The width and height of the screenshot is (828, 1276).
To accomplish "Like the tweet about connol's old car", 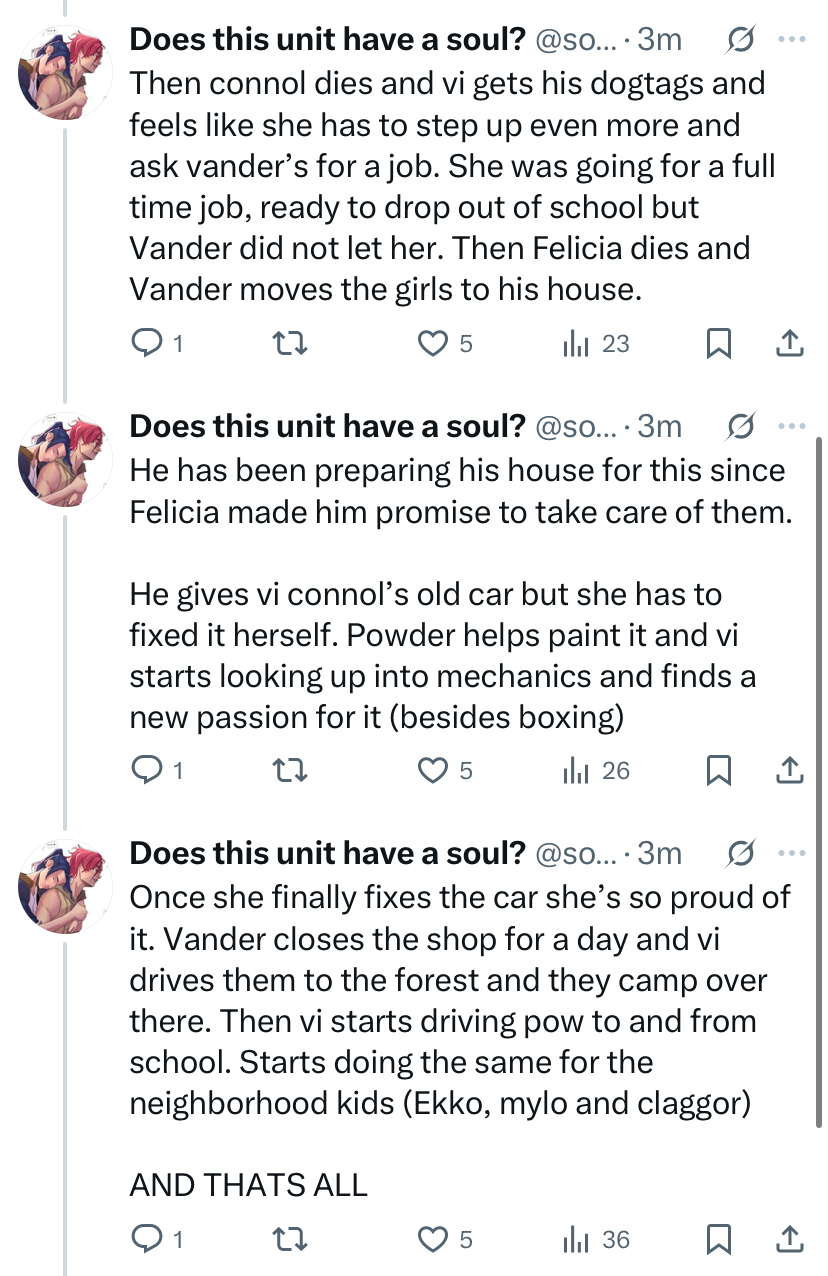I will pyautogui.click(x=431, y=770).
